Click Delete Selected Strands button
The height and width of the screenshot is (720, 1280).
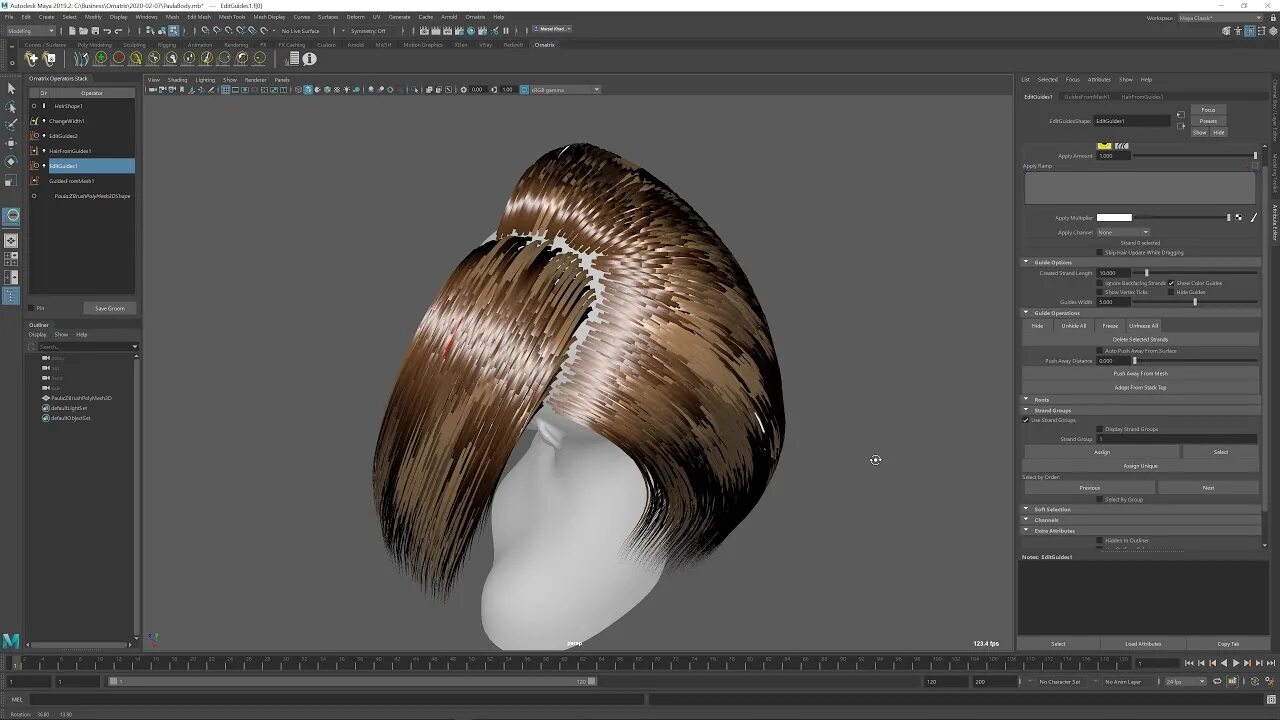click(1140, 339)
